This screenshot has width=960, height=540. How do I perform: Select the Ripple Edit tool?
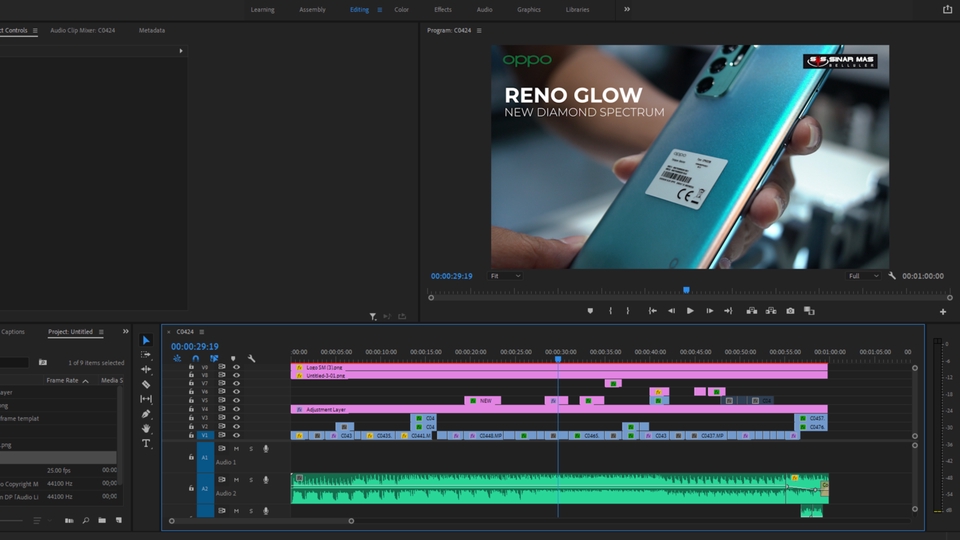146,369
